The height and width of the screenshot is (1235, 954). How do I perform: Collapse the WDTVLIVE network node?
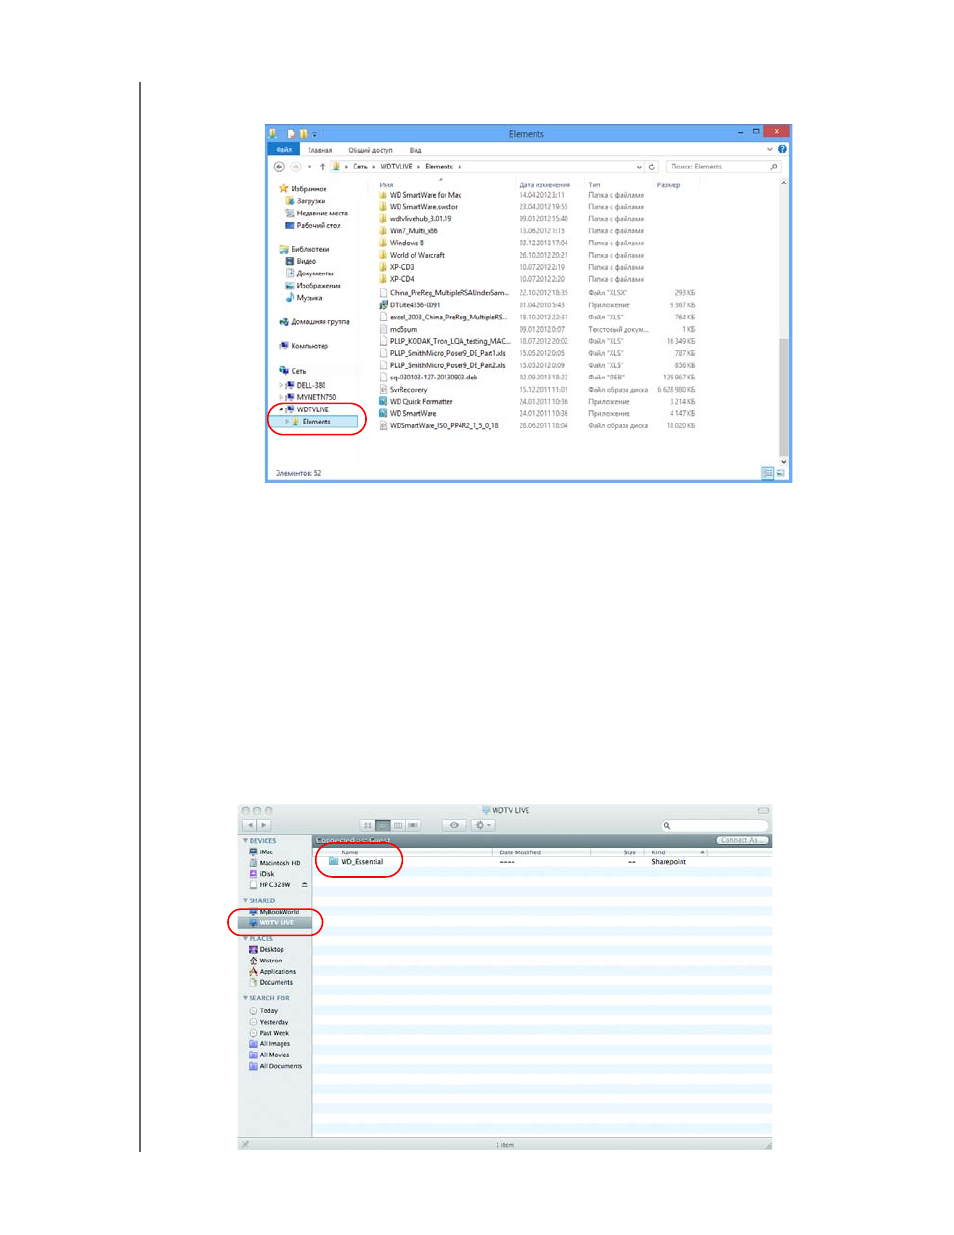281,409
